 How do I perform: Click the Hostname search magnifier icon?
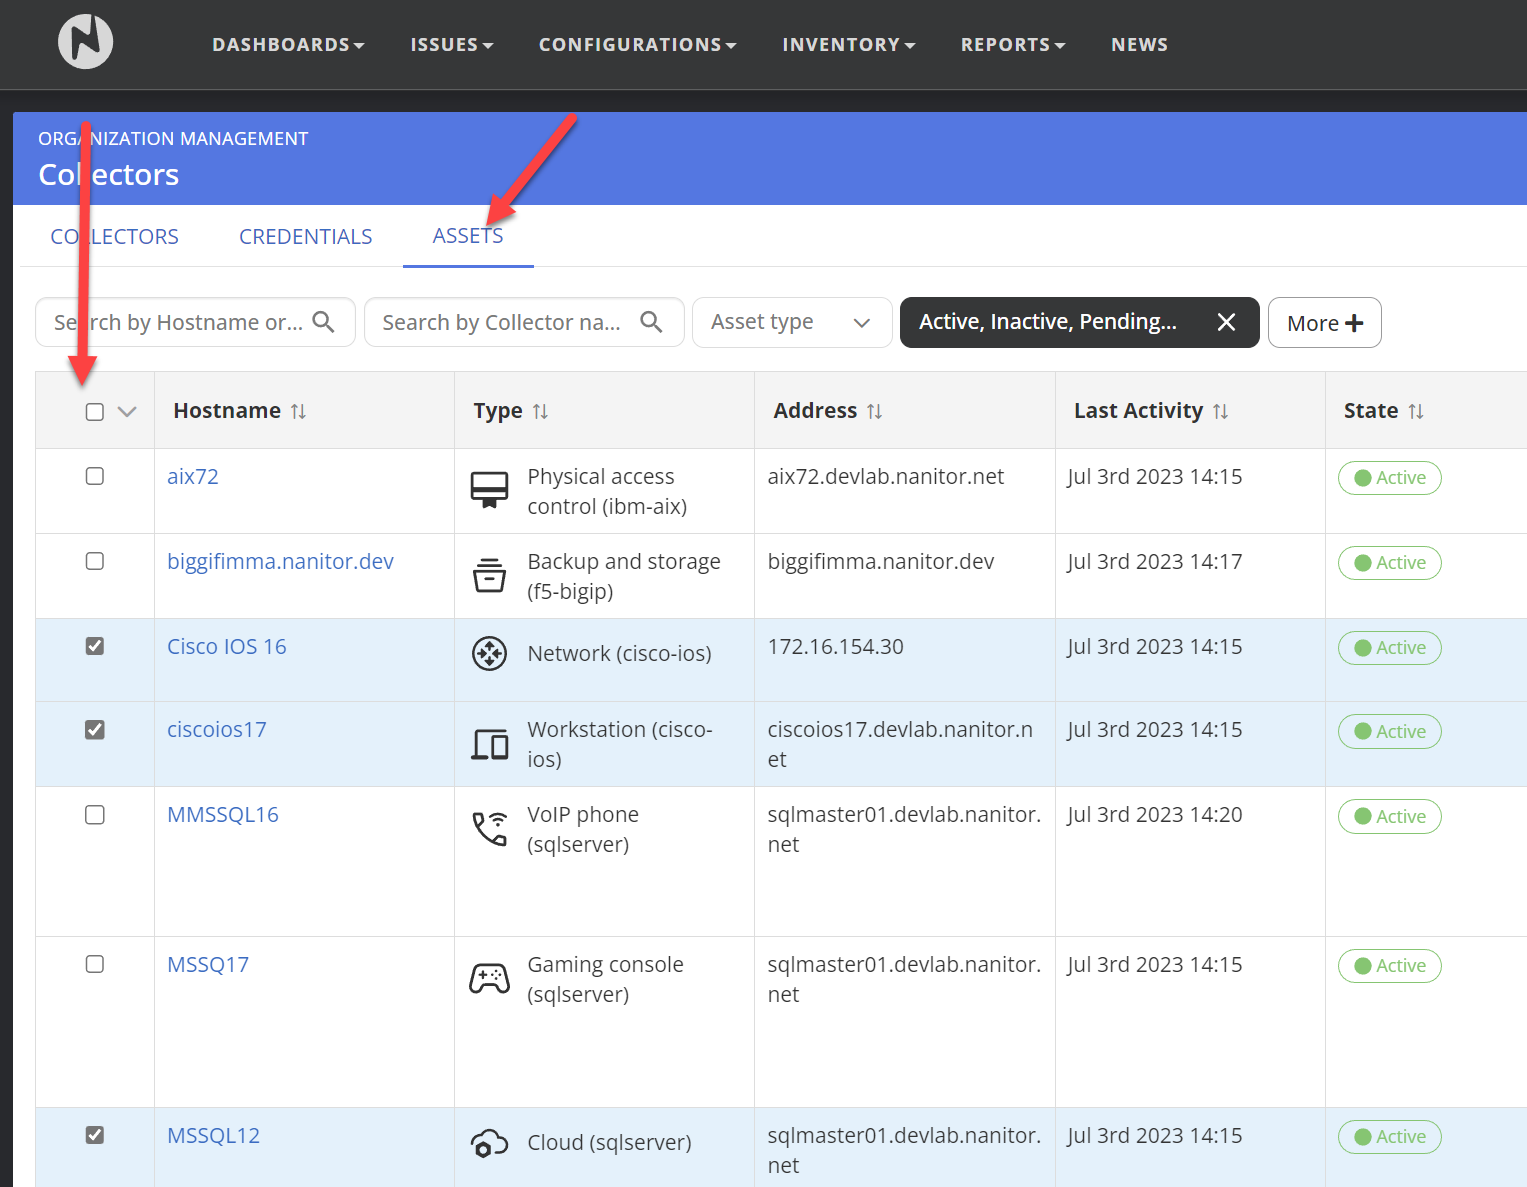(323, 322)
